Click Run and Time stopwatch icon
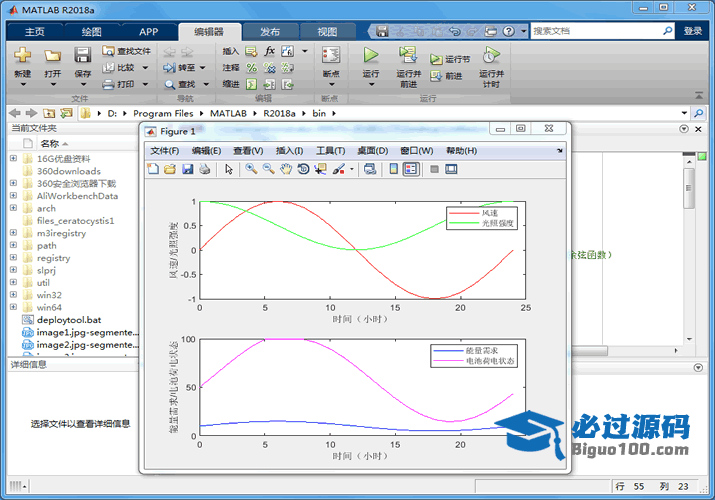715x500 pixels. pyautogui.click(x=491, y=55)
